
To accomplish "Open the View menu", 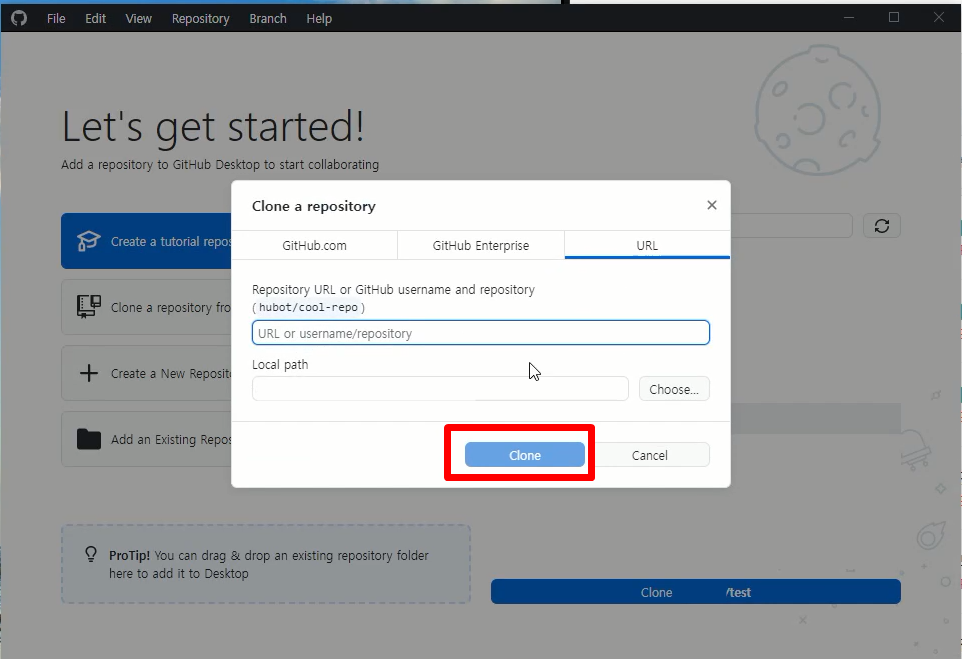I will (x=138, y=18).
